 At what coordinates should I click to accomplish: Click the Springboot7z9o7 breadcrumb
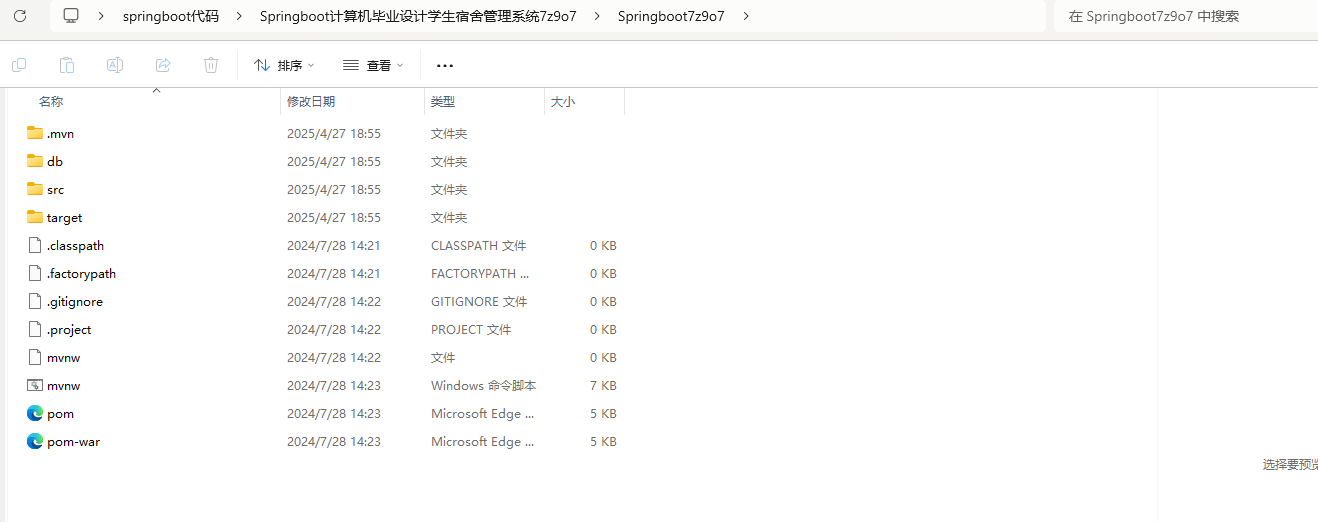click(x=671, y=16)
